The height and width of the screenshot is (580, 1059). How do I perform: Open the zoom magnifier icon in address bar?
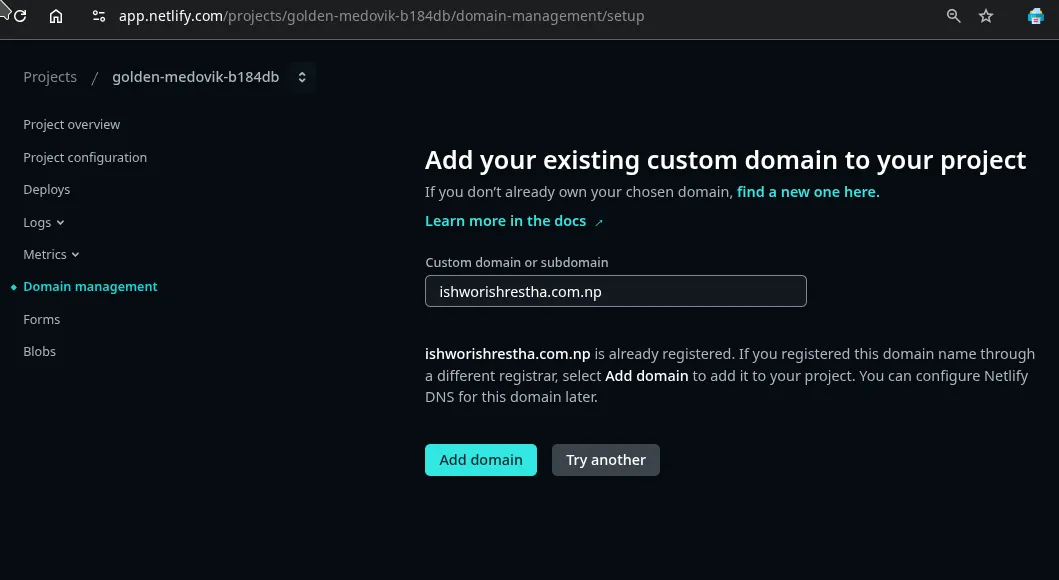pyautogui.click(x=953, y=16)
